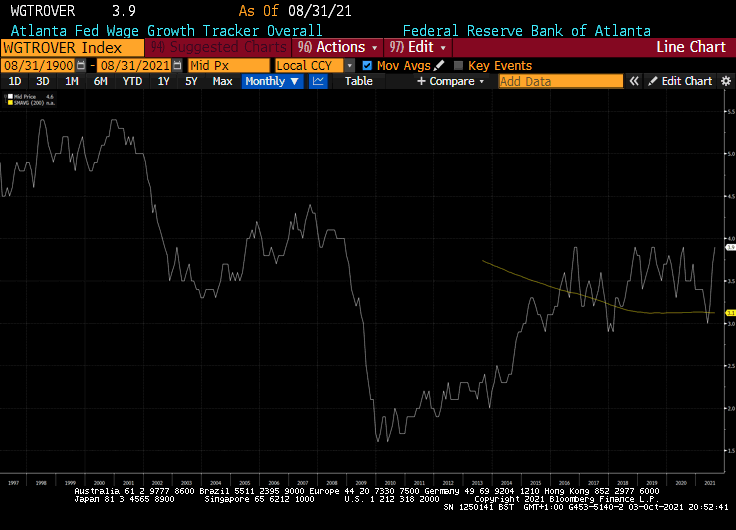The height and width of the screenshot is (530, 736).
Task: Click the yellow SMAVG (200) legend swatch
Action: pos(10,102)
